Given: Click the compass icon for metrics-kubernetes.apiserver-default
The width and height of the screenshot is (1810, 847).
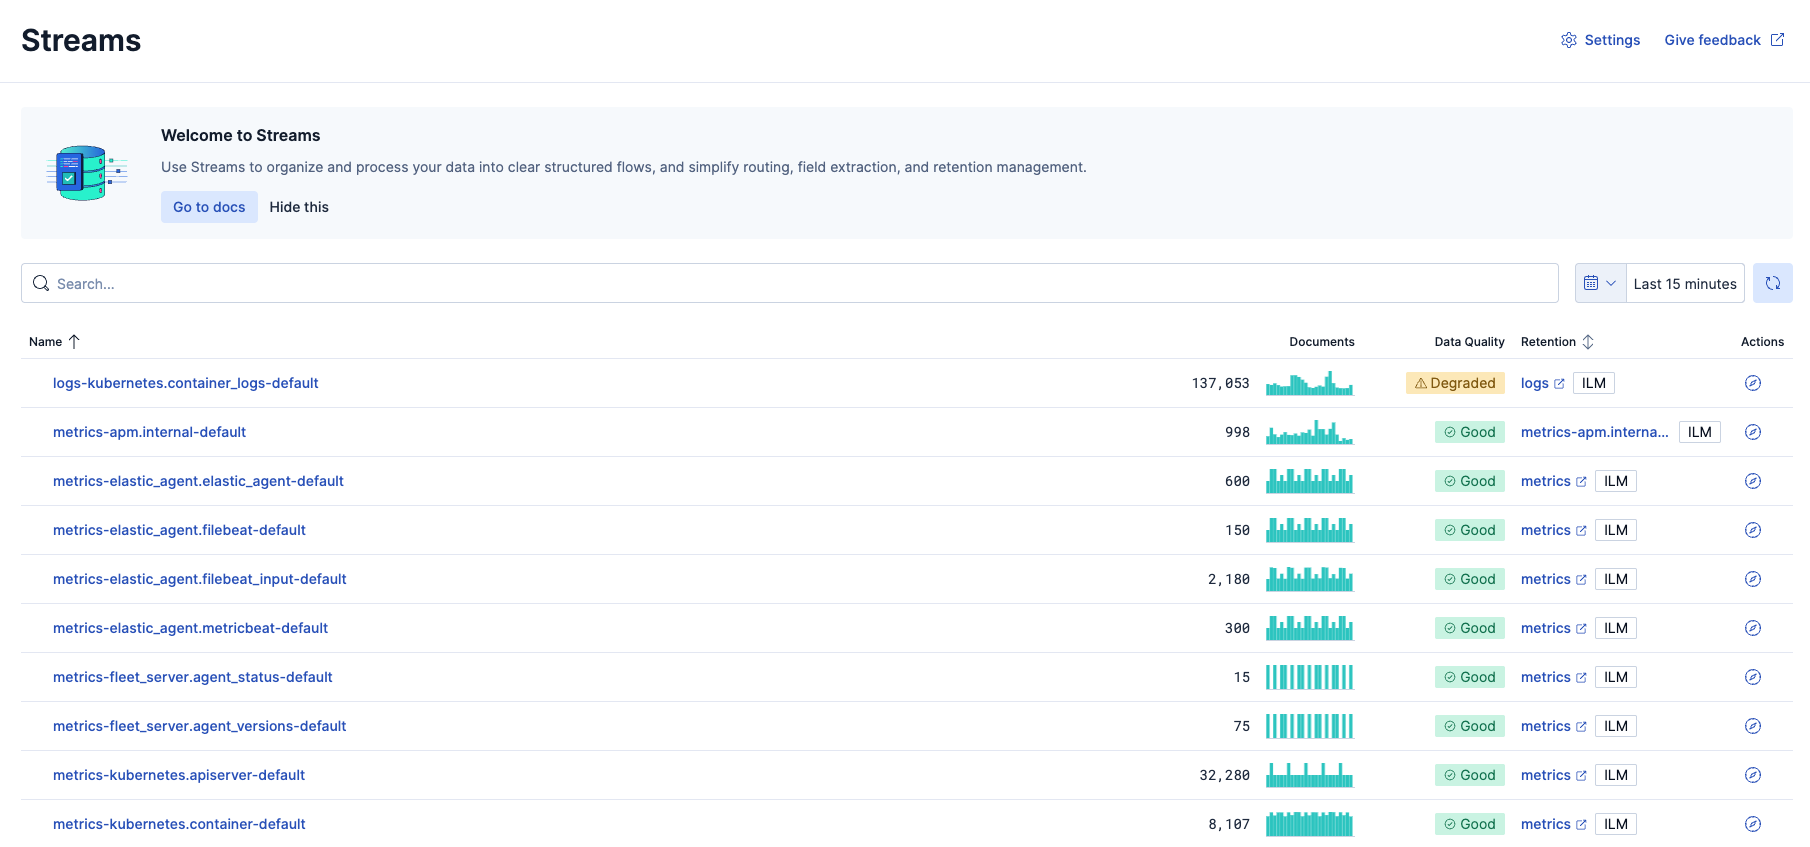Looking at the screenshot, I should pyautogui.click(x=1752, y=775).
